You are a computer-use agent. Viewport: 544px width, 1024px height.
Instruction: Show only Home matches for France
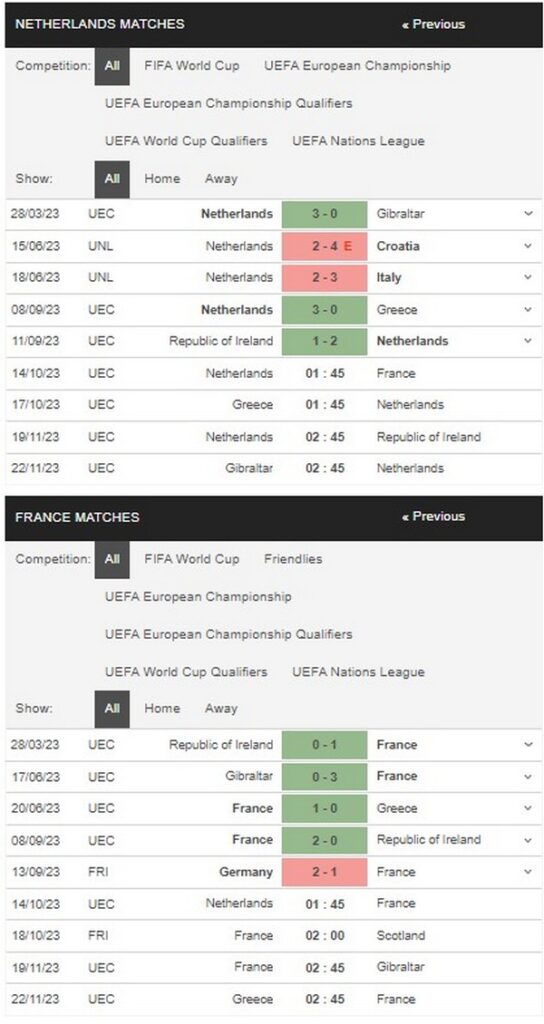point(162,709)
